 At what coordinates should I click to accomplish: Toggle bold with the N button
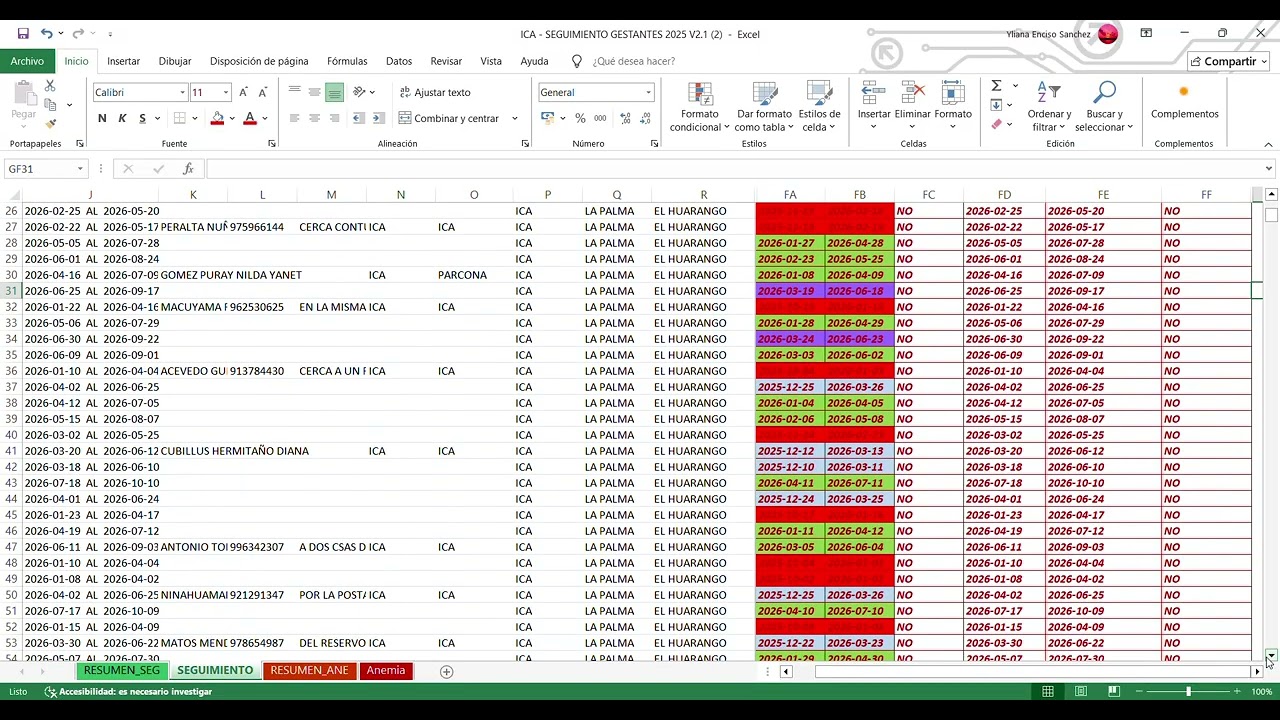102,118
